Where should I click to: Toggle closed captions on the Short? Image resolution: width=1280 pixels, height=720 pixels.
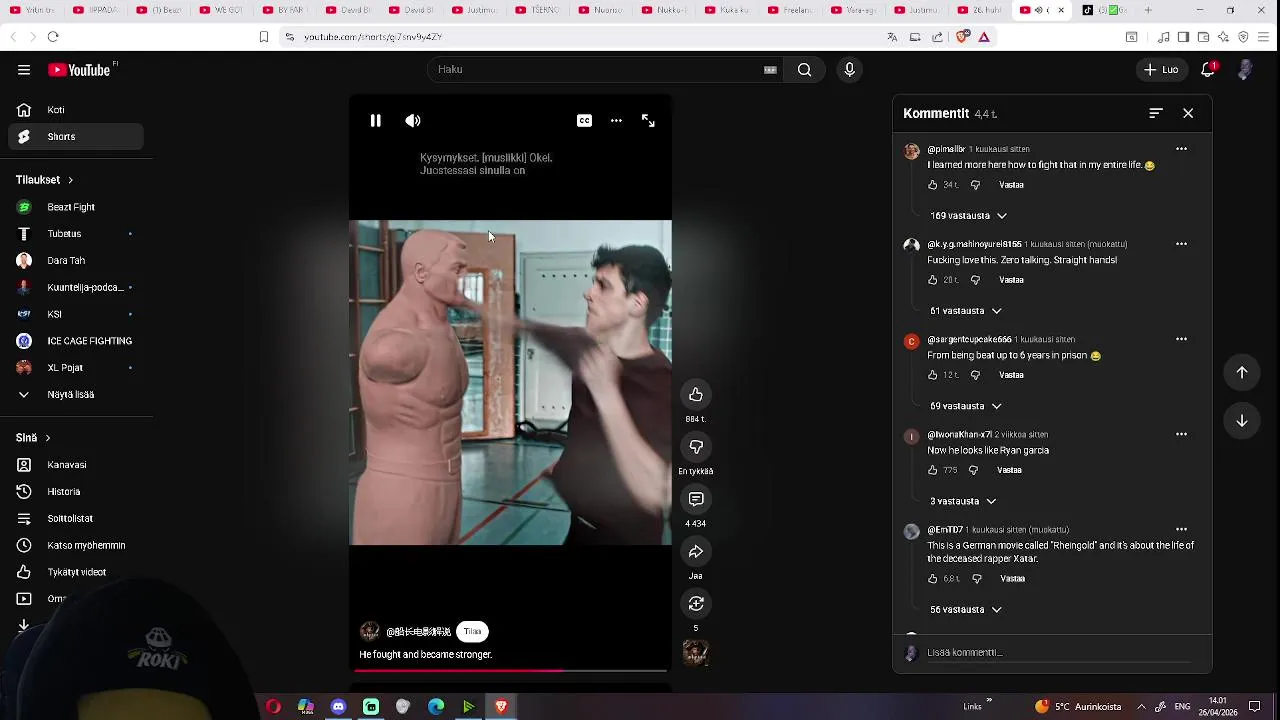[585, 121]
